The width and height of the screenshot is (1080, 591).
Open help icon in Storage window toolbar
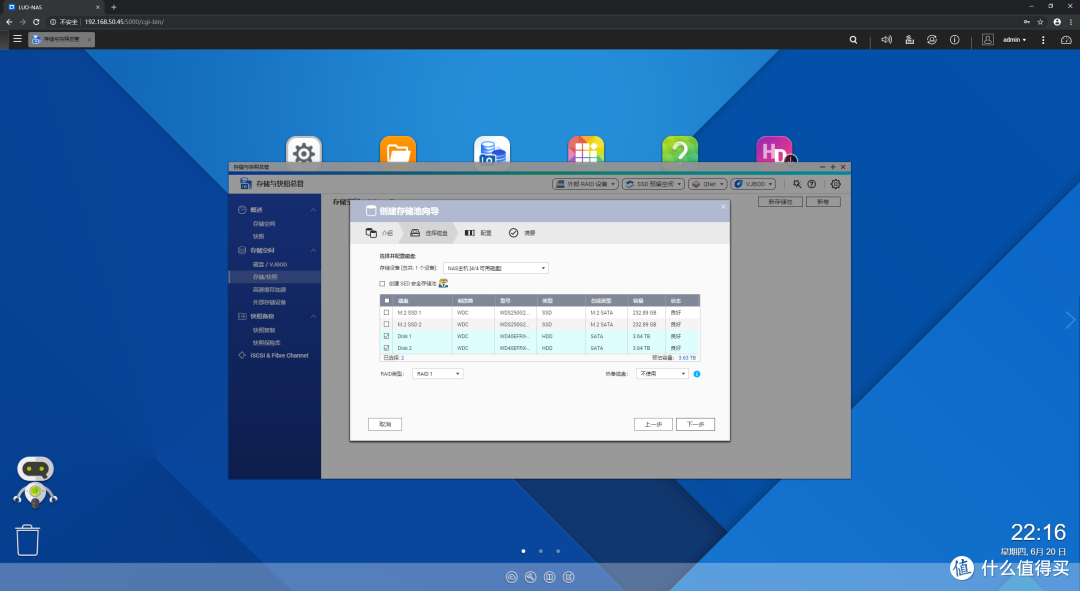click(811, 184)
